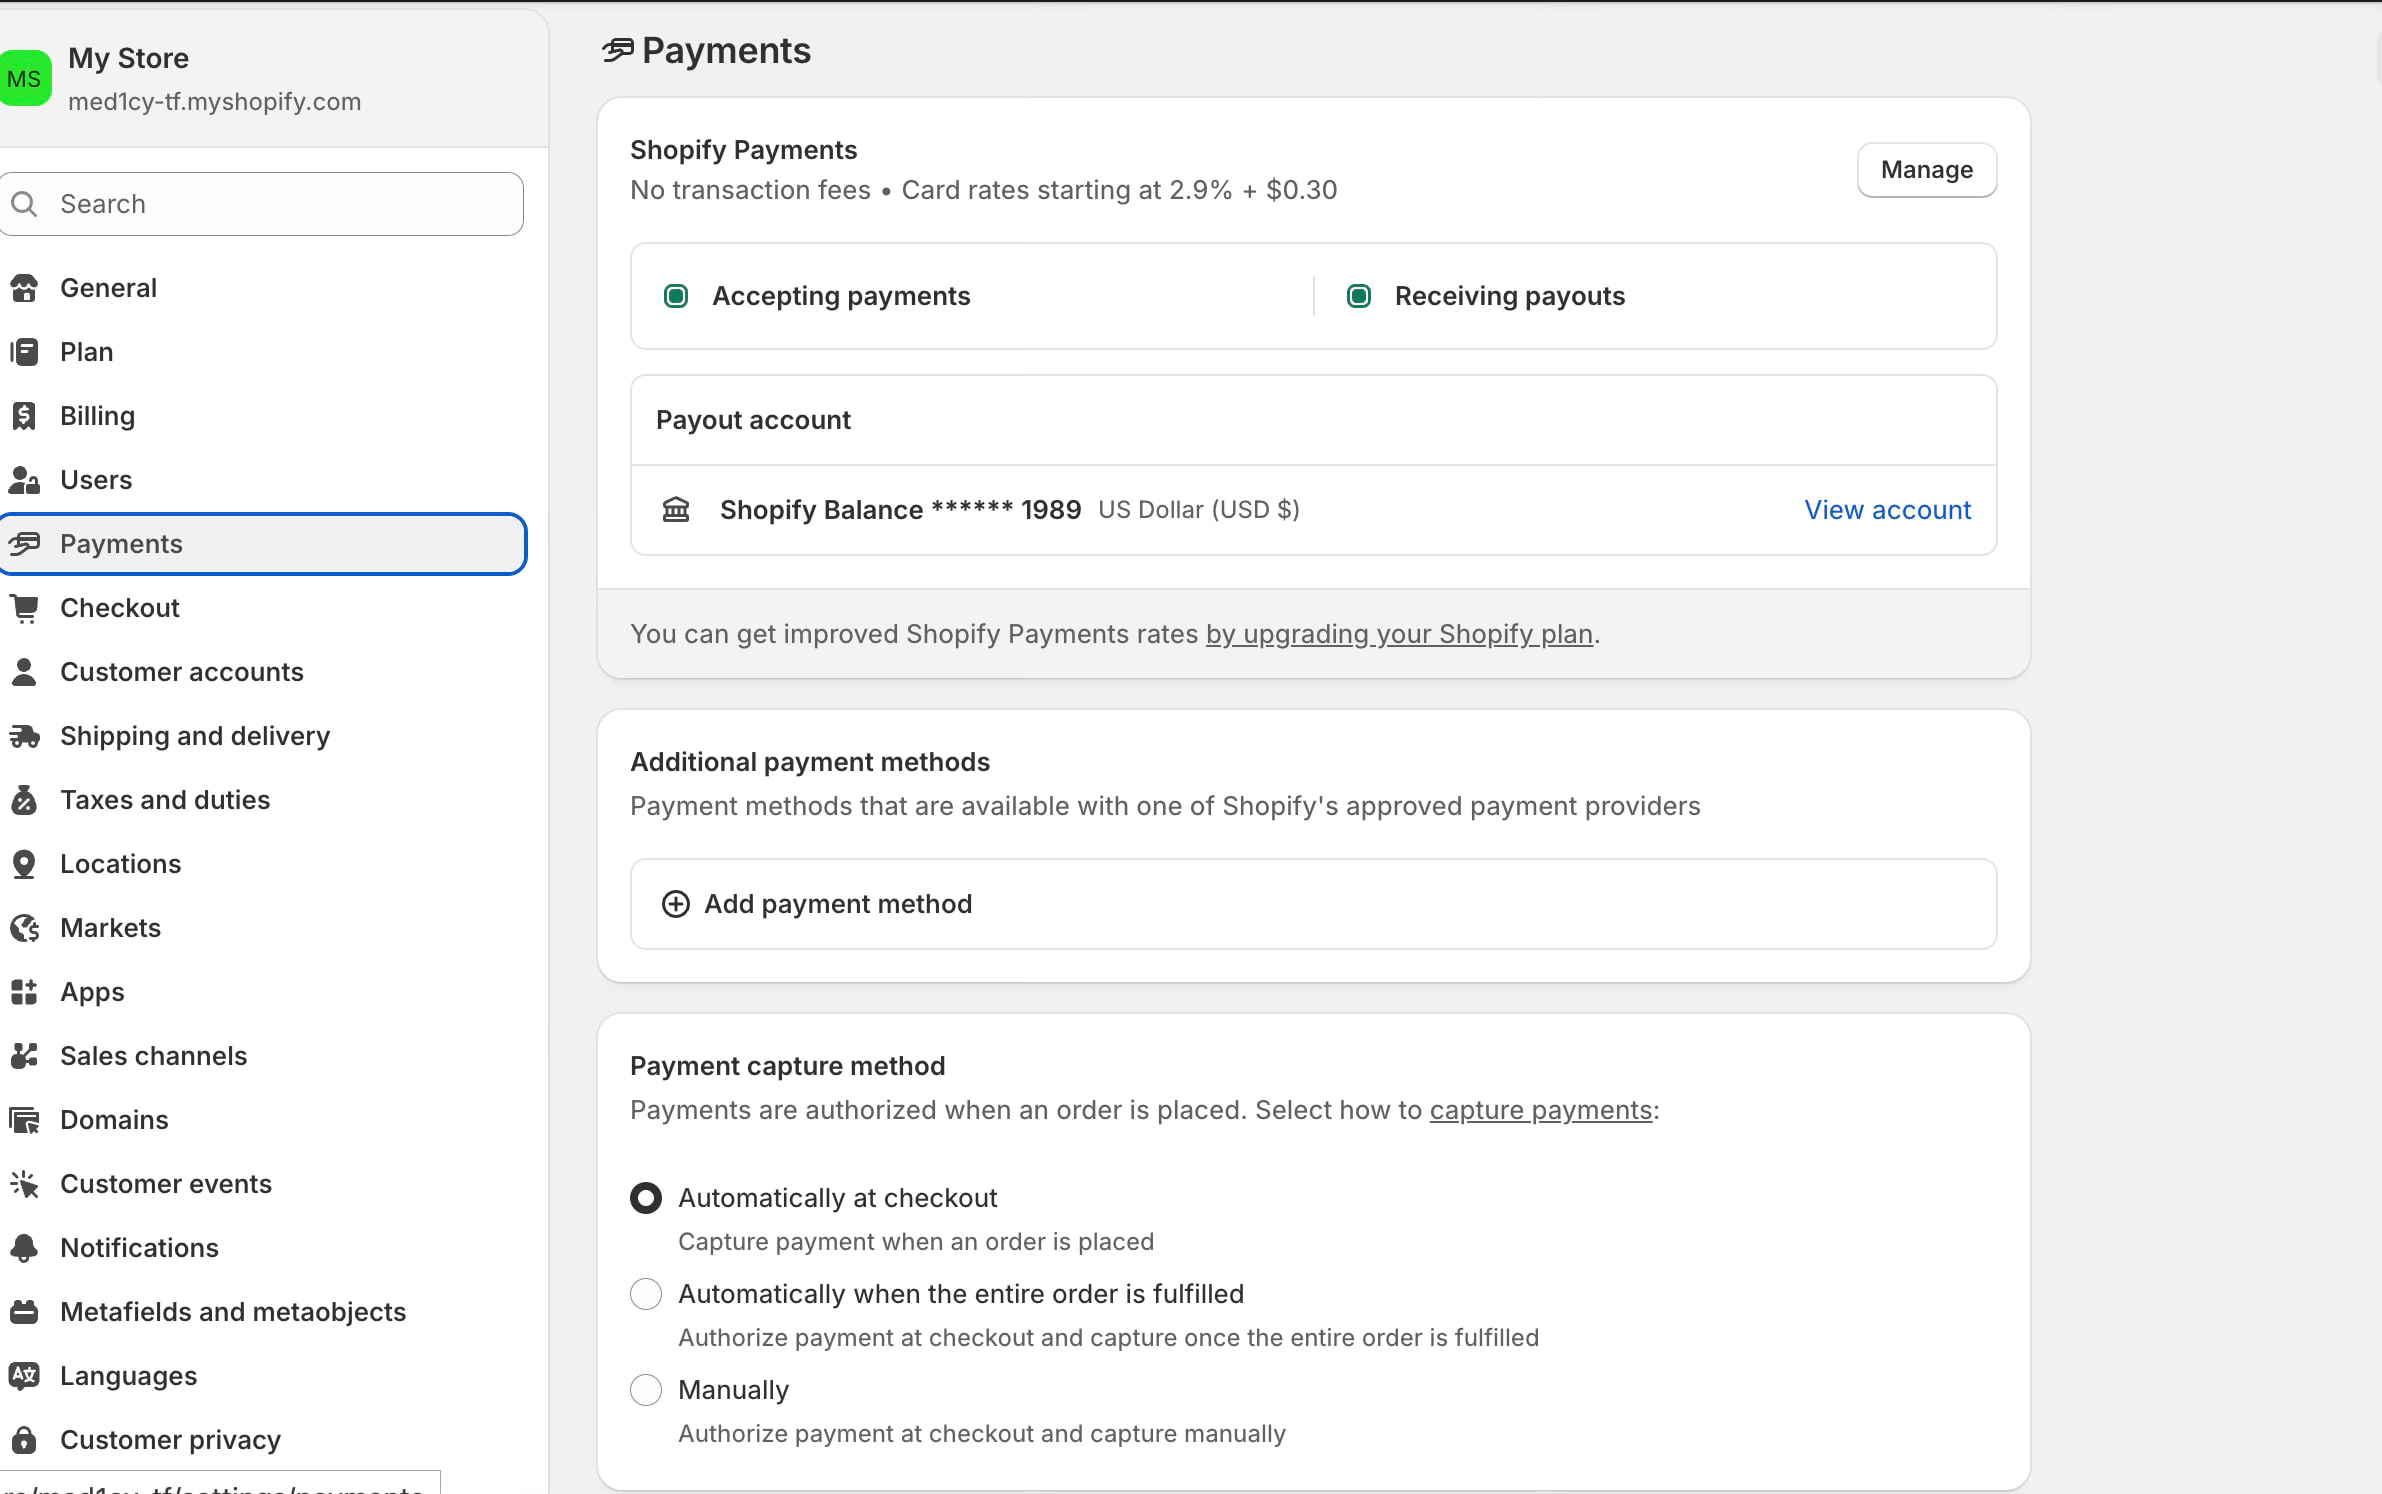The image size is (2382, 1494).
Task: Click the Languages translate icon
Action: [24, 1376]
